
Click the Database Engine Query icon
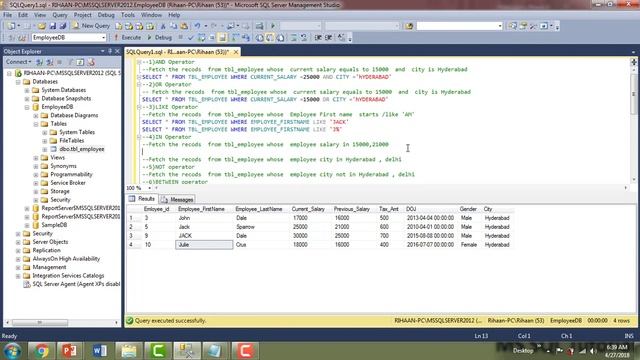[119, 26]
